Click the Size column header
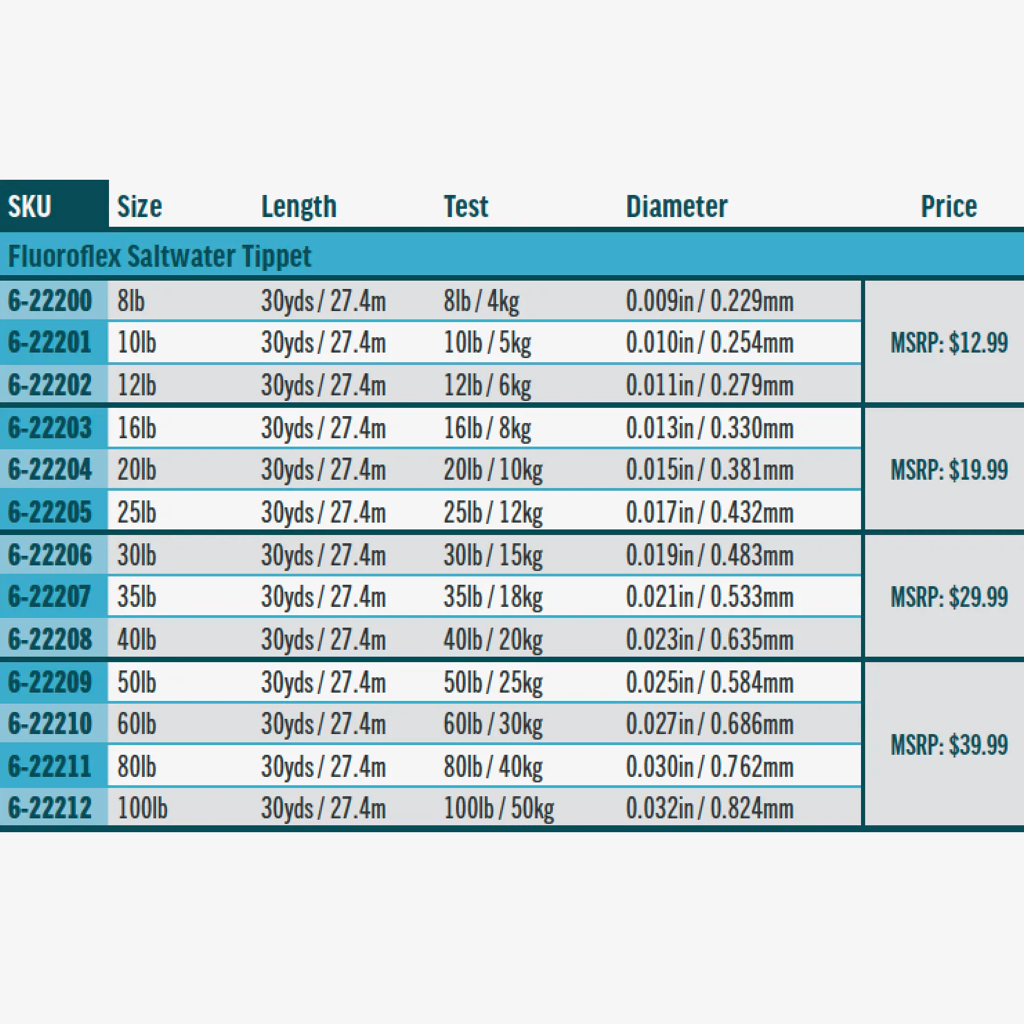1024x1024 pixels. [139, 207]
